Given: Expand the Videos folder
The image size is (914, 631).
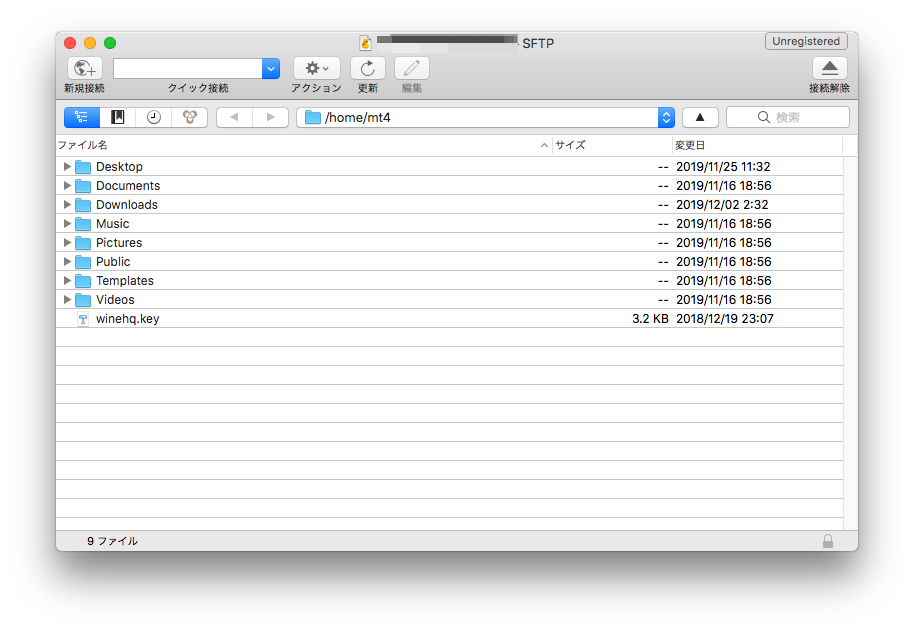Looking at the screenshot, I should 67,299.
